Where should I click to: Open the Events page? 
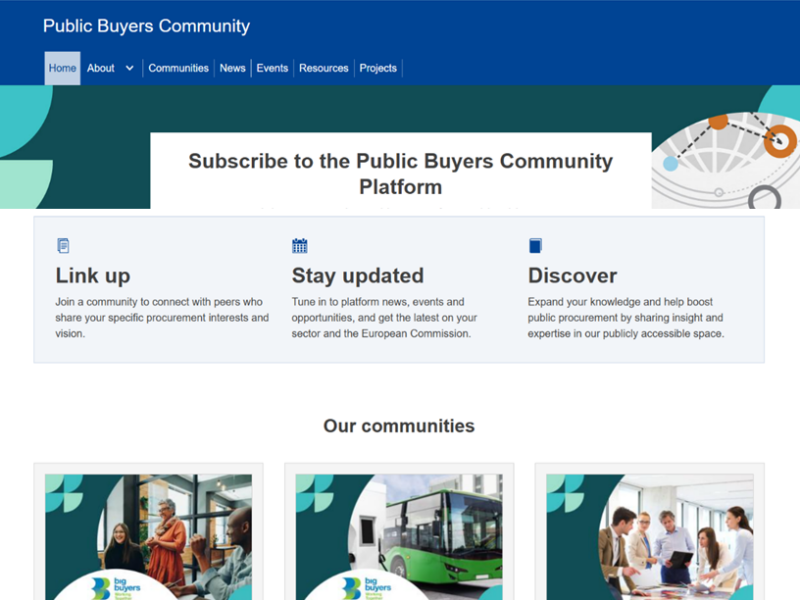point(272,68)
